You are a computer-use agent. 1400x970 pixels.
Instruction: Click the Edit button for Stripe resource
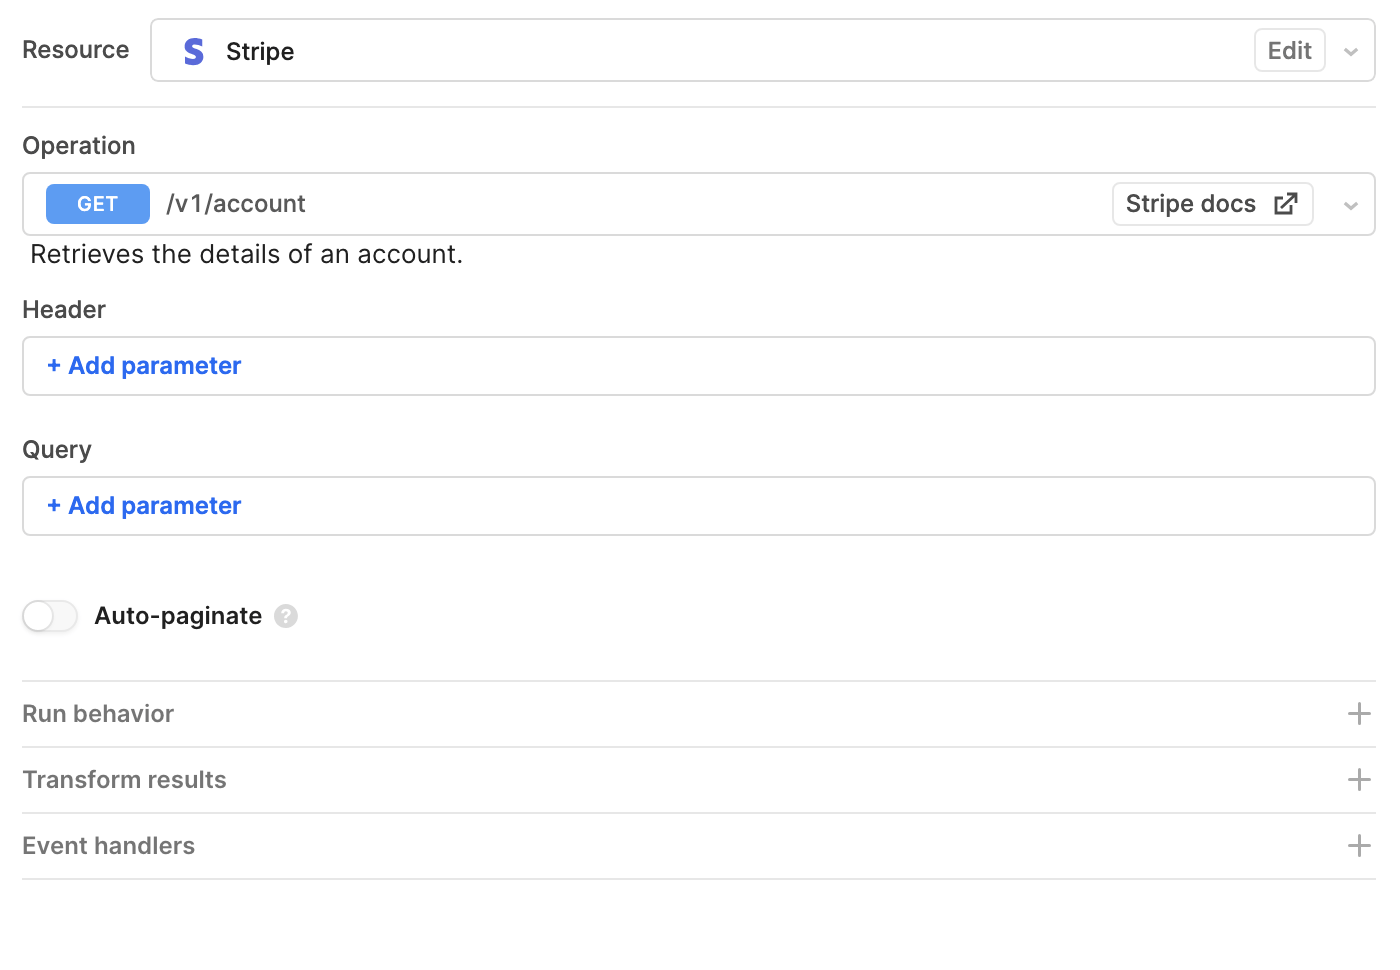pos(1290,50)
